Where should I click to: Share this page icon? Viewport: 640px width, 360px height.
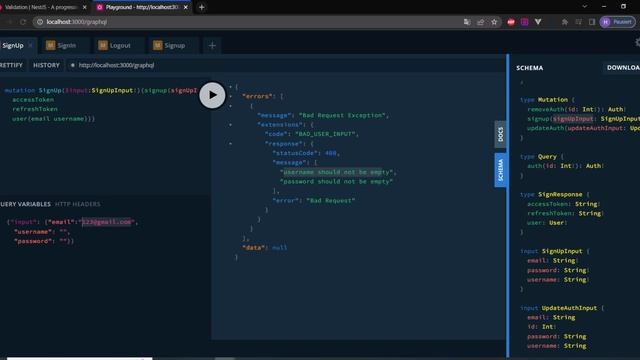tap(480, 22)
